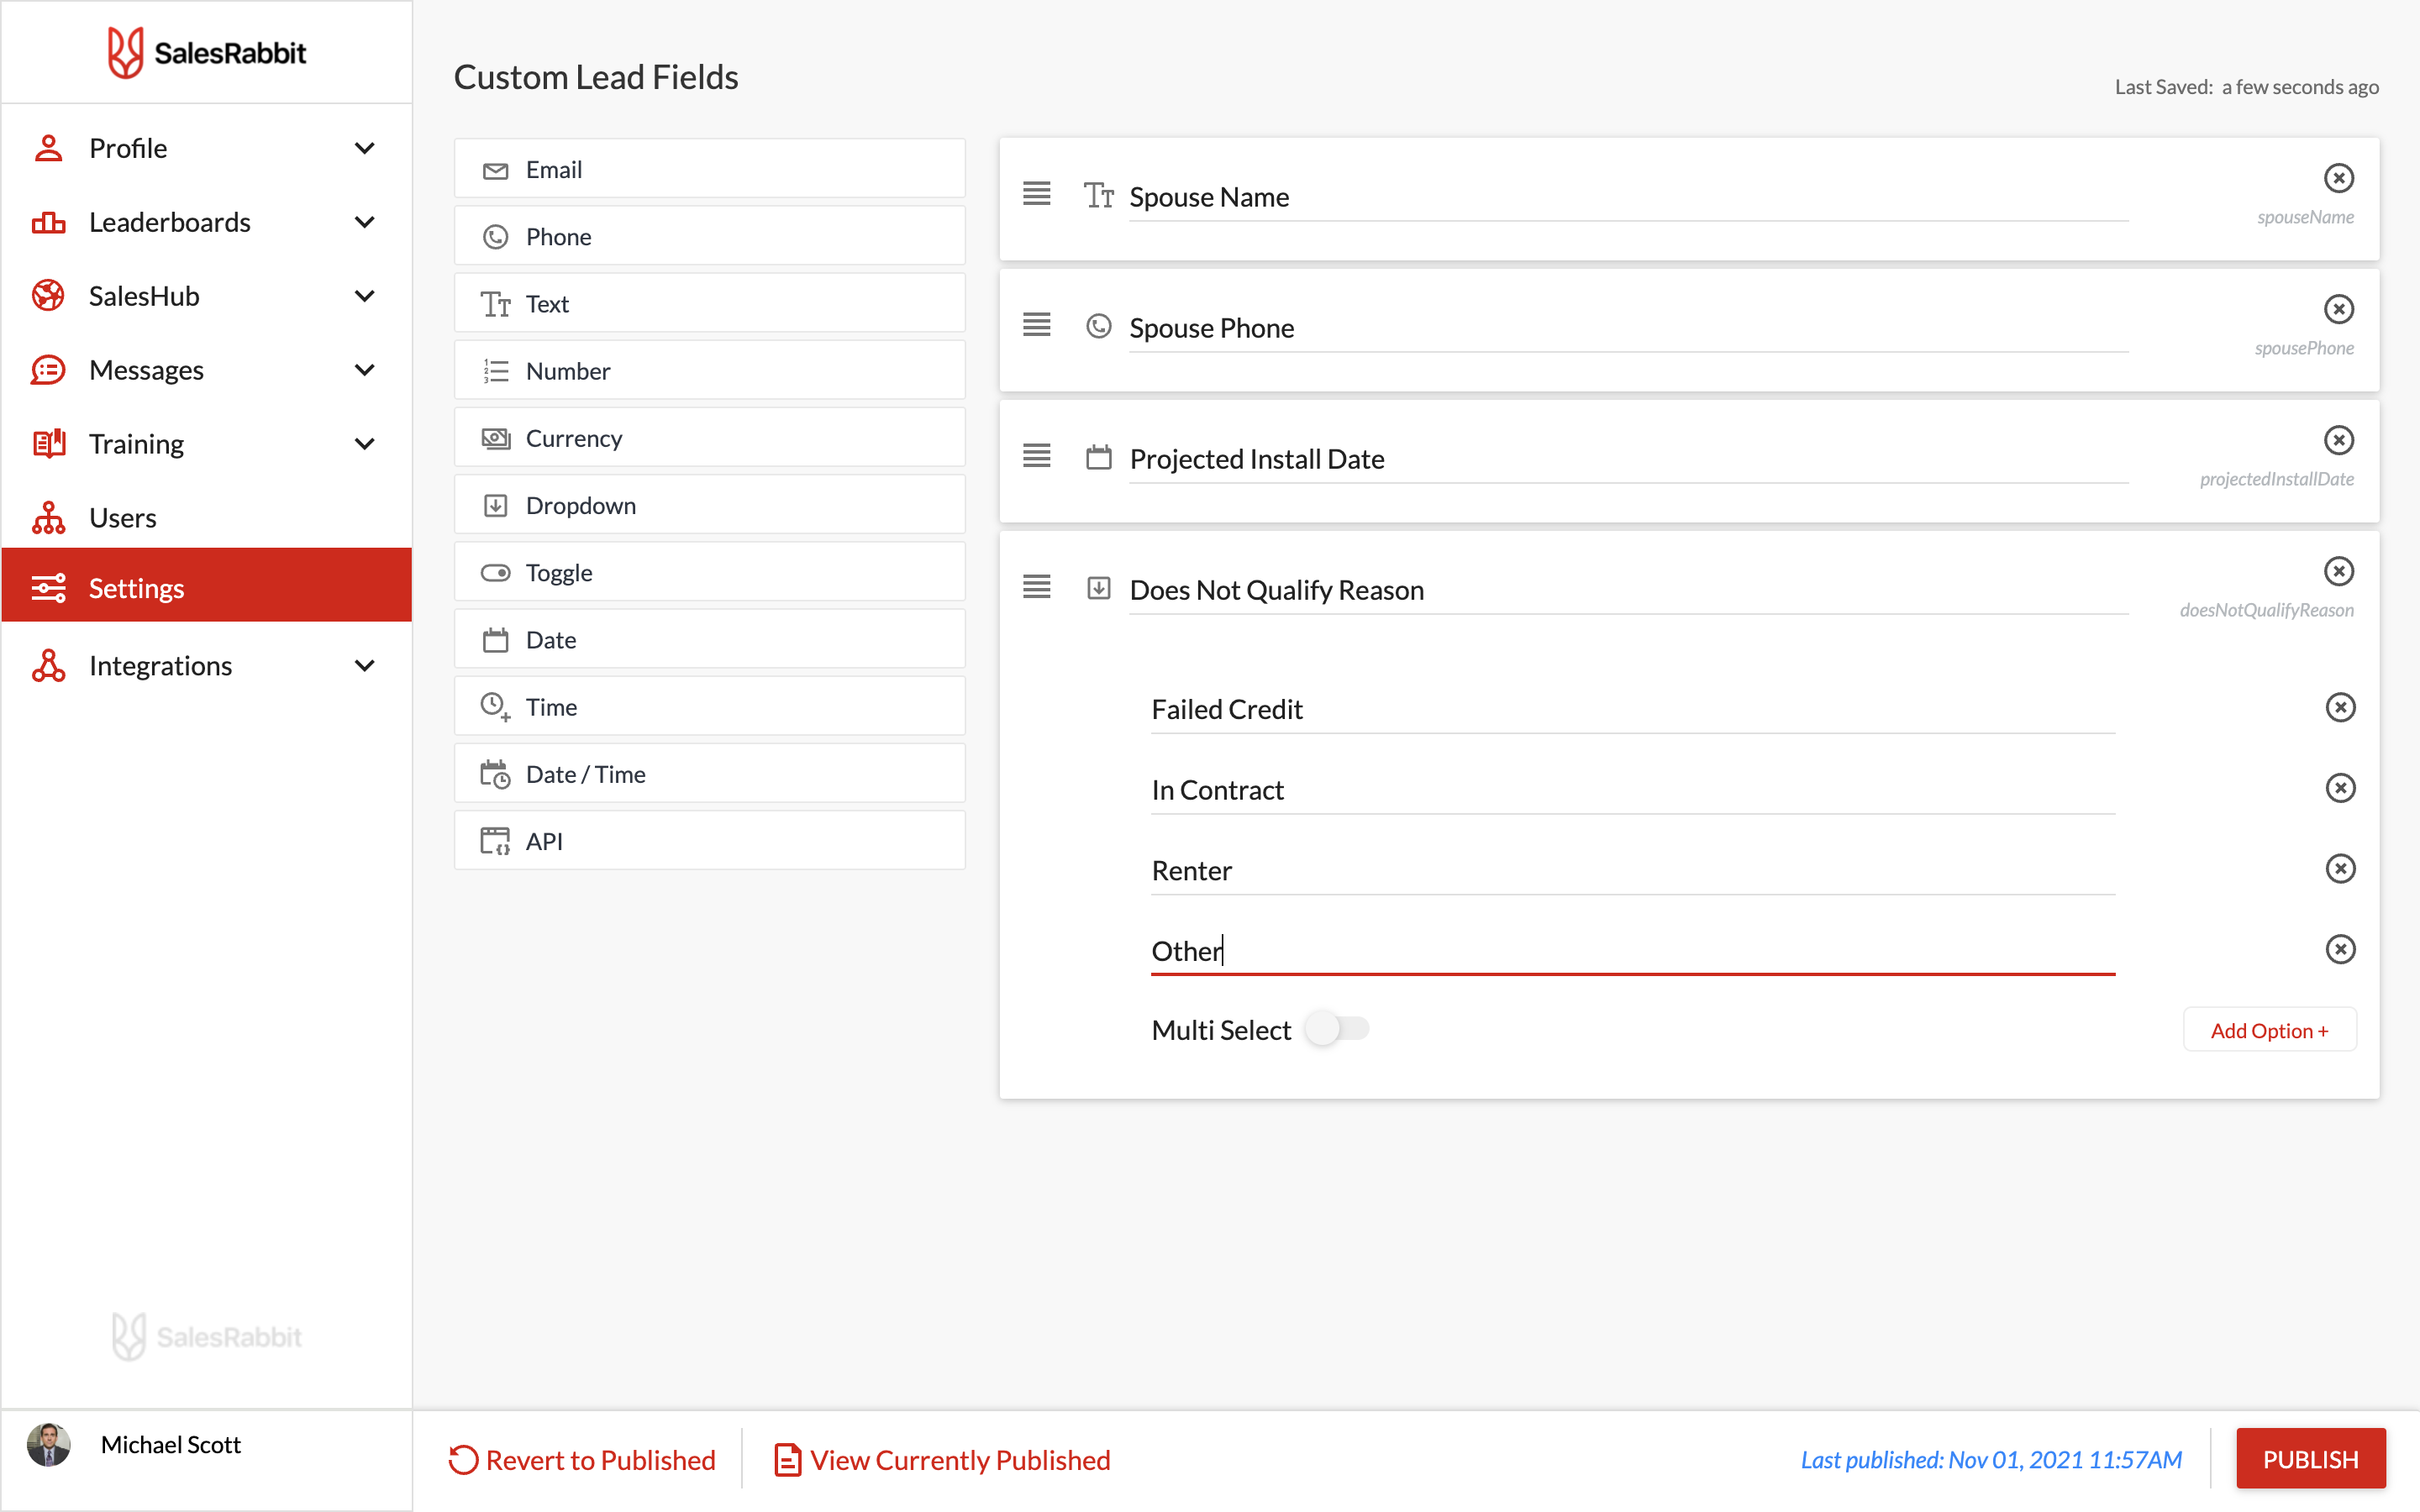
Task: Click the PUBLISH button
Action: pos(2310,1459)
